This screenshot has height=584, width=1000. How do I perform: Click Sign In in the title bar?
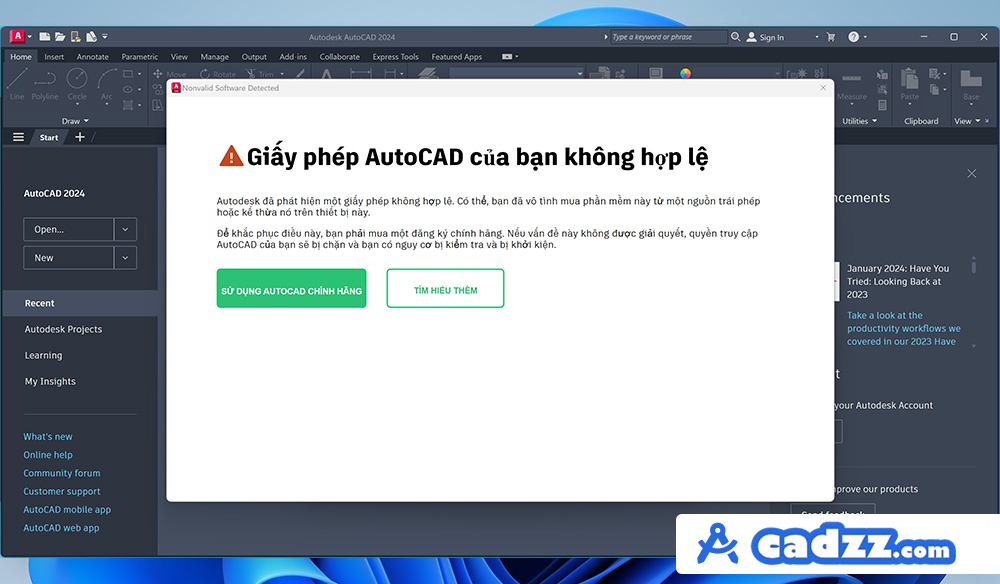coord(765,37)
